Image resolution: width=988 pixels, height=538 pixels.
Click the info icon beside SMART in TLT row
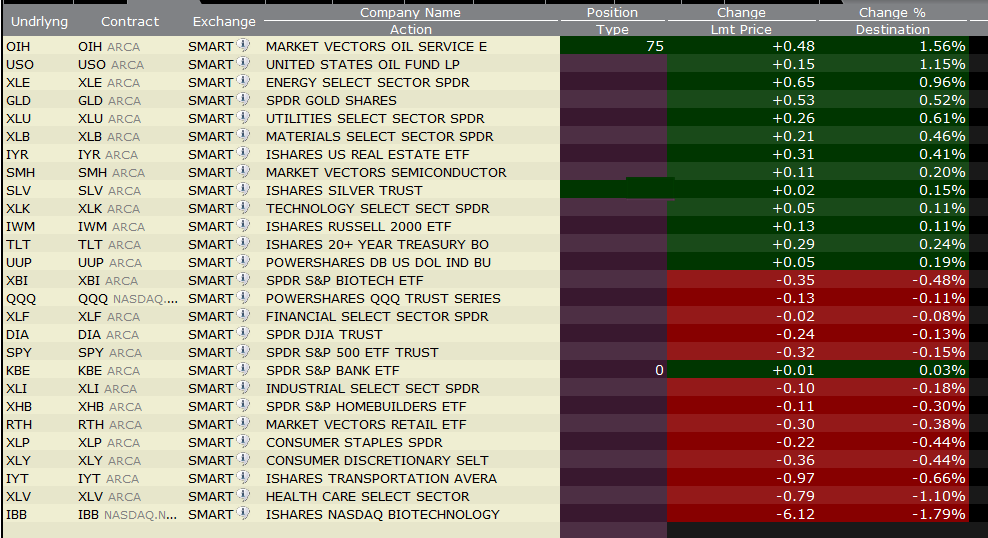243,244
